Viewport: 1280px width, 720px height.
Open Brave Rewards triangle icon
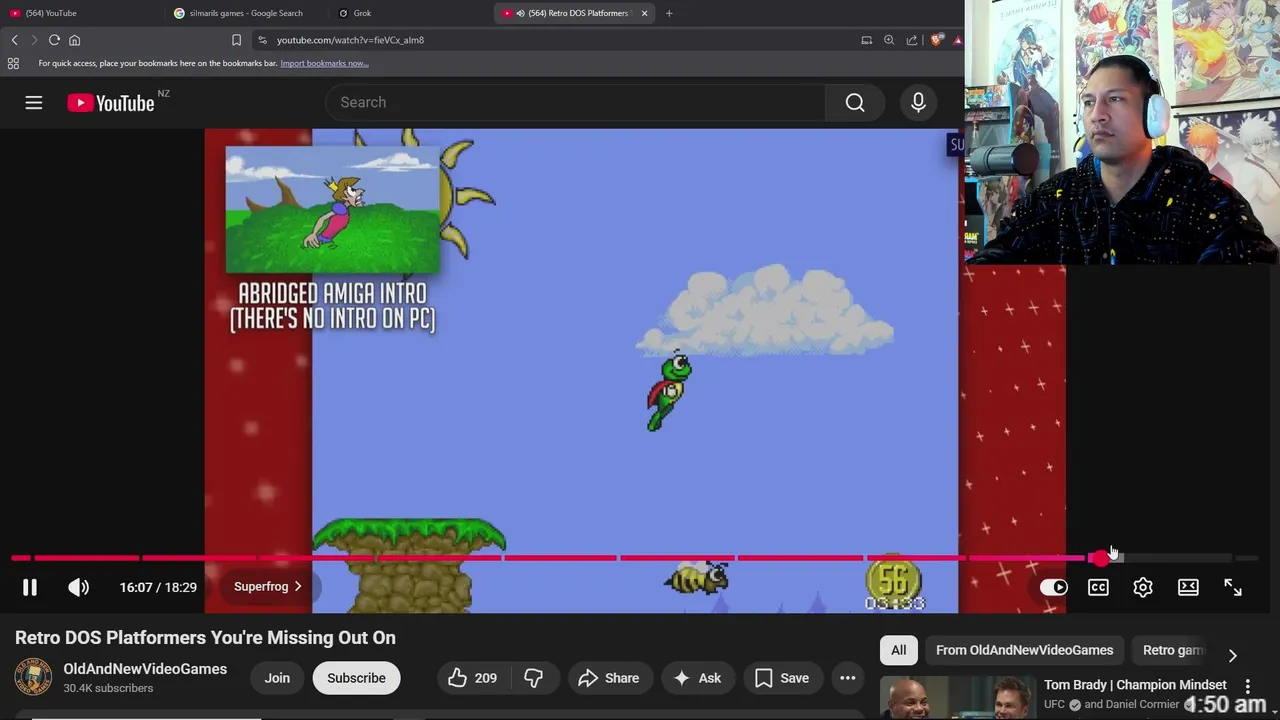click(x=957, y=40)
